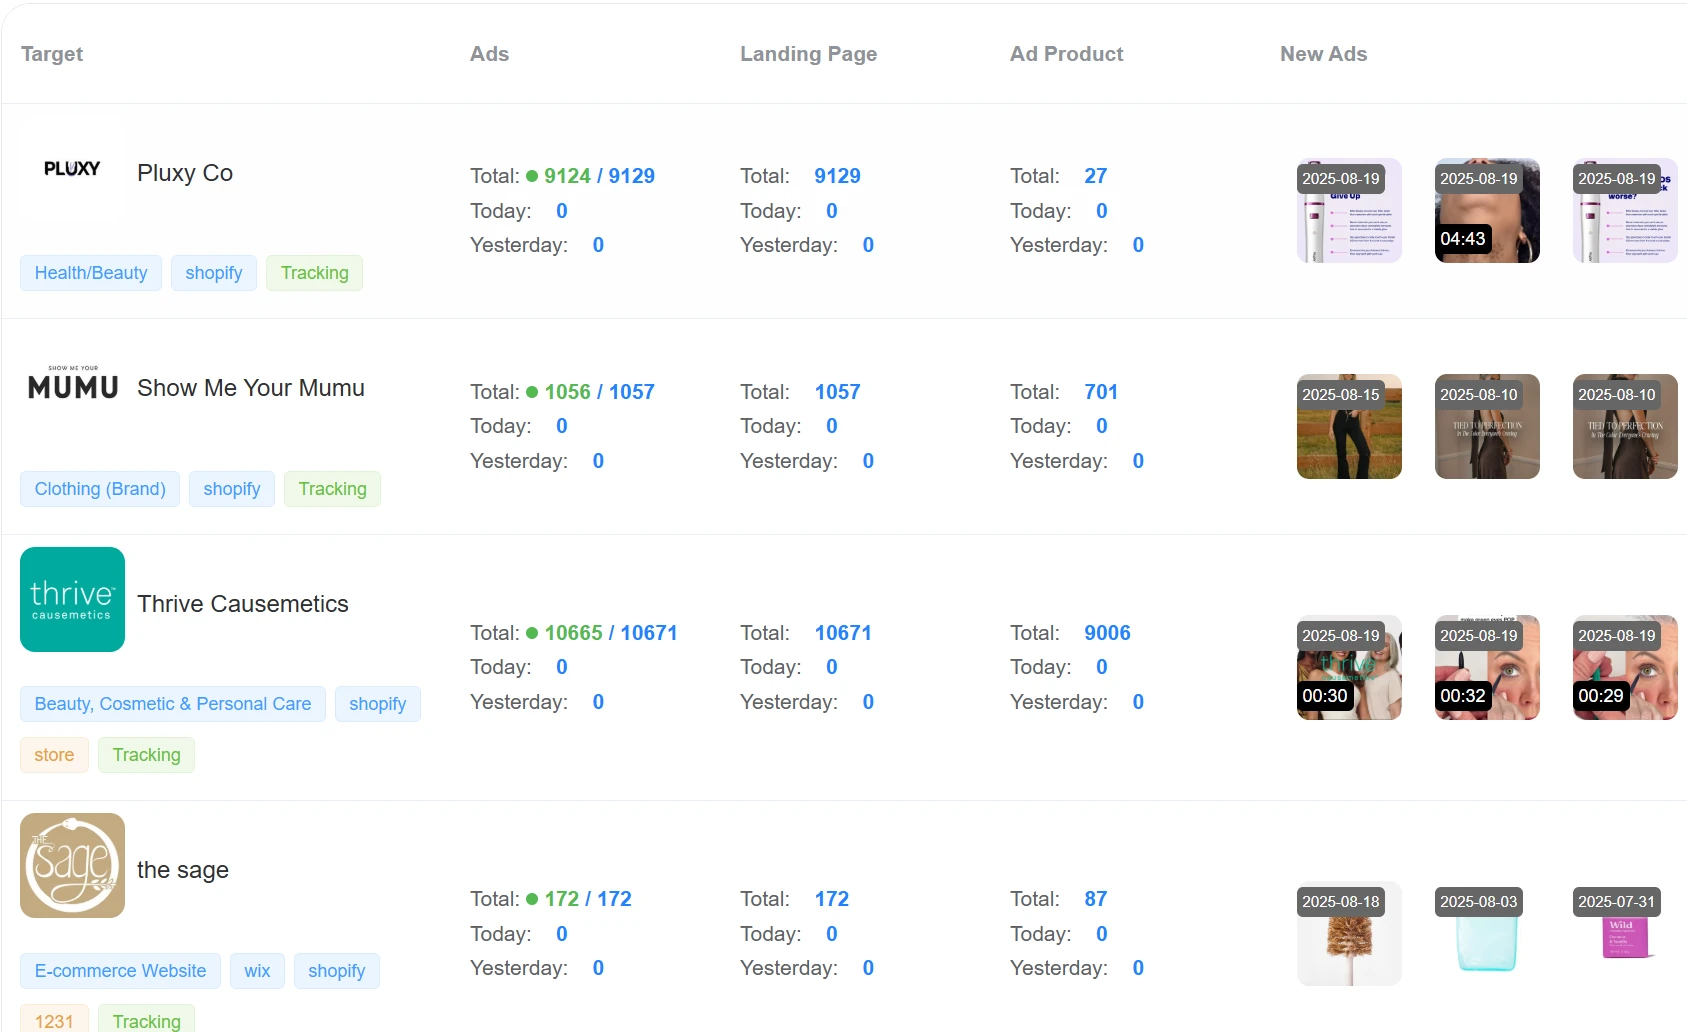Screen dimensions: 1687x1032
Task: Click the green status dot next to 9124
Action: click(x=531, y=175)
